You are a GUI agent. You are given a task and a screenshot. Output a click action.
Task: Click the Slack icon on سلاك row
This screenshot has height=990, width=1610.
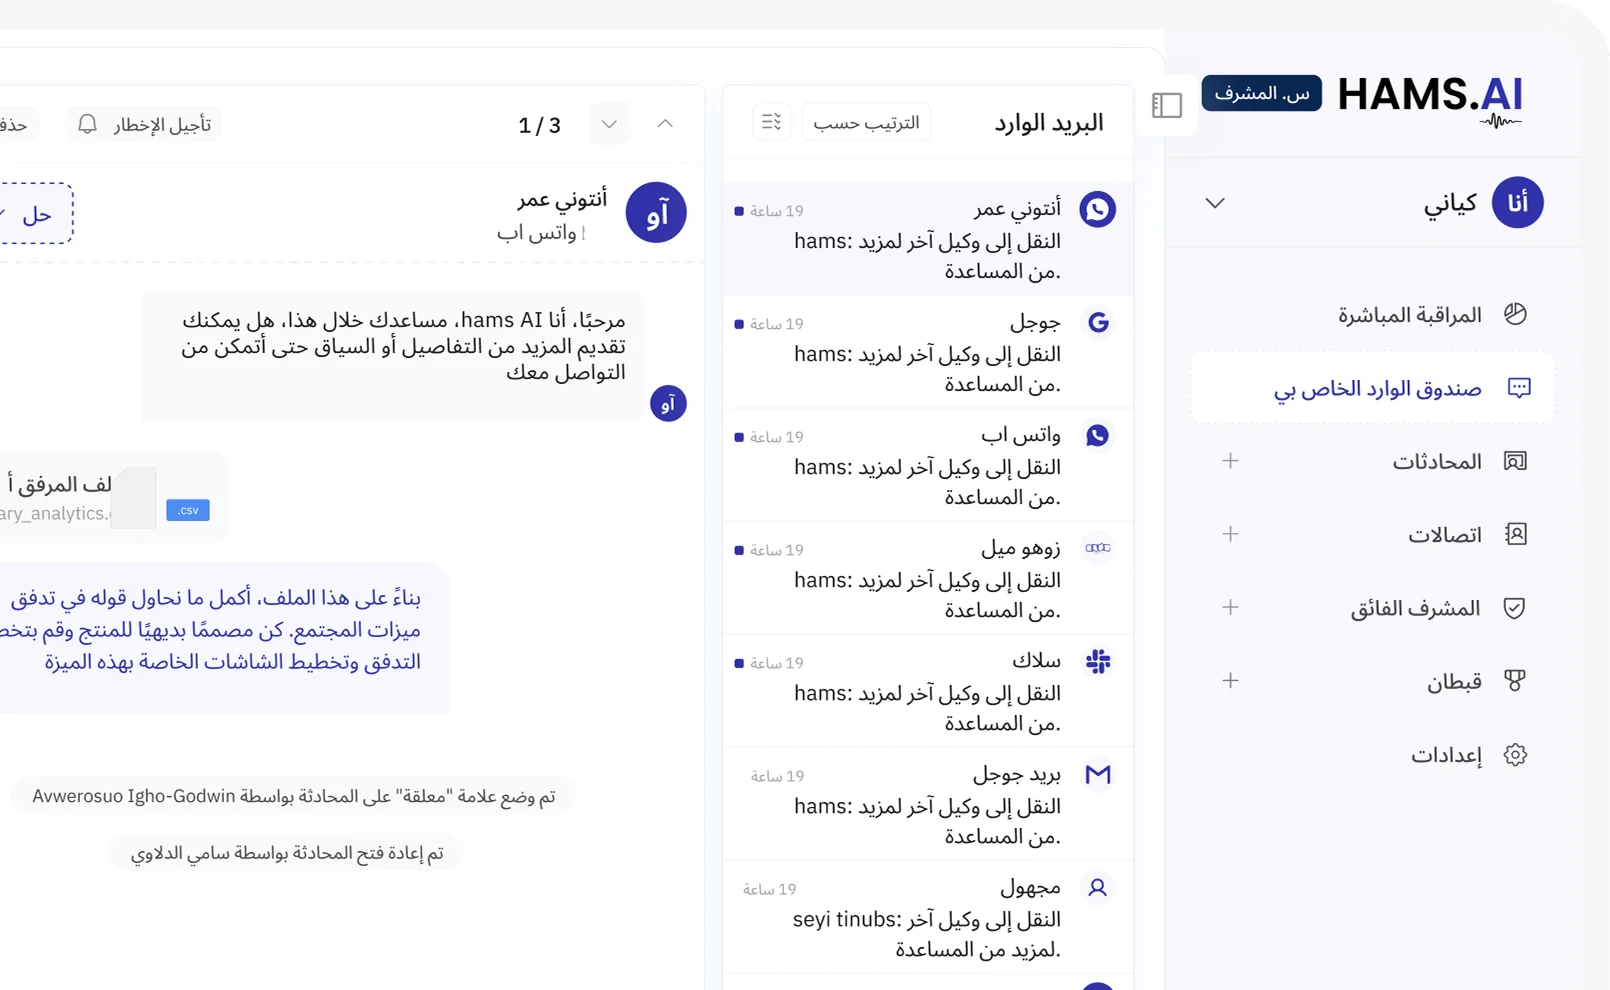pos(1098,661)
